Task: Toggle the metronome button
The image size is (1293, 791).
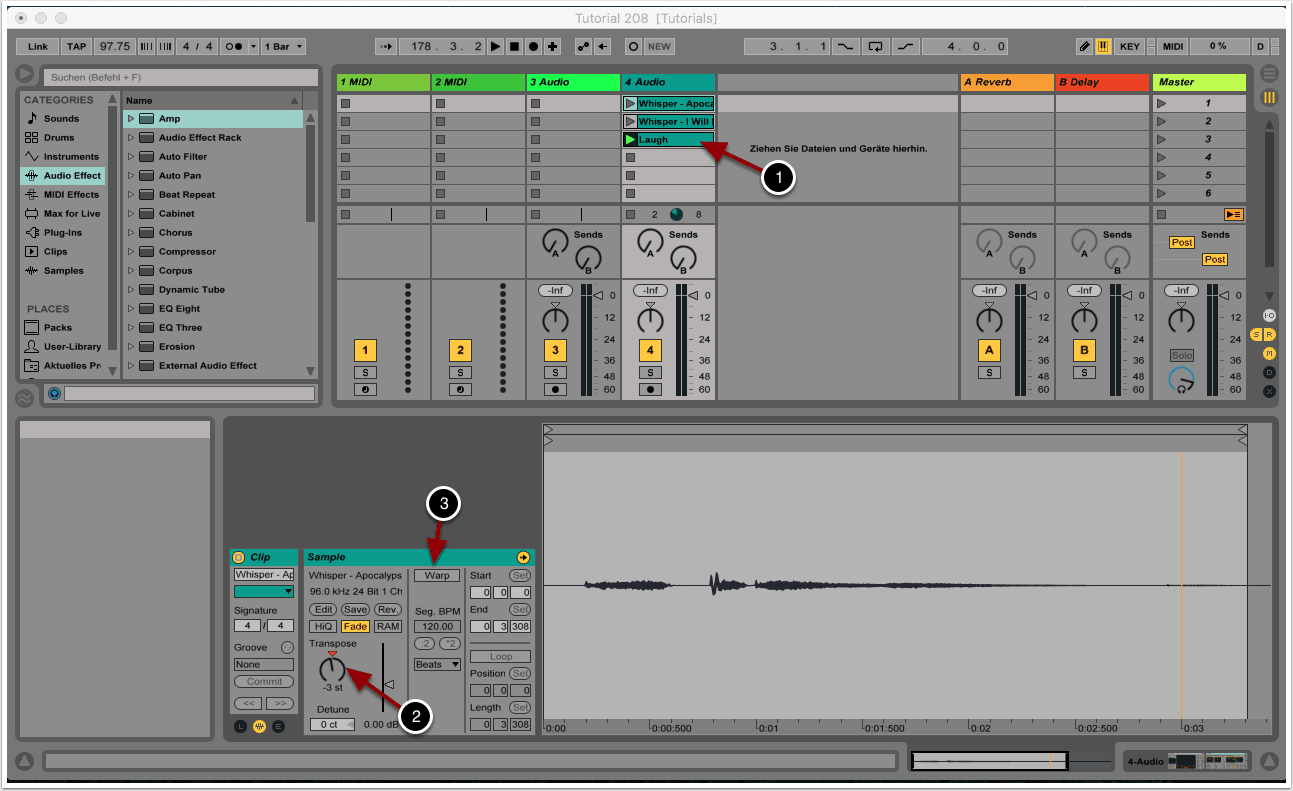Action: click(237, 46)
